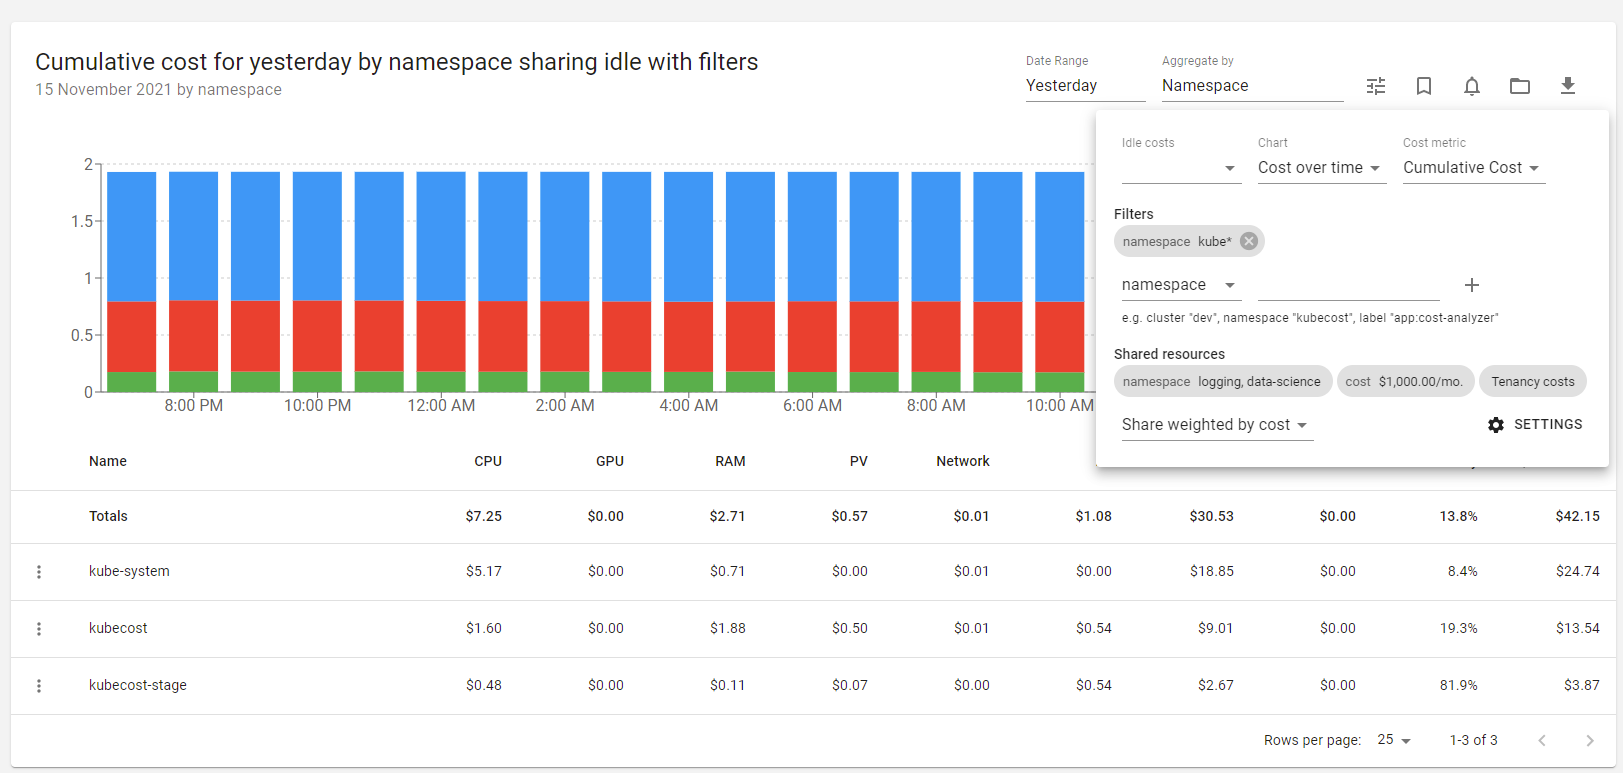
Task: Sort table by RAM column header
Action: (730, 461)
